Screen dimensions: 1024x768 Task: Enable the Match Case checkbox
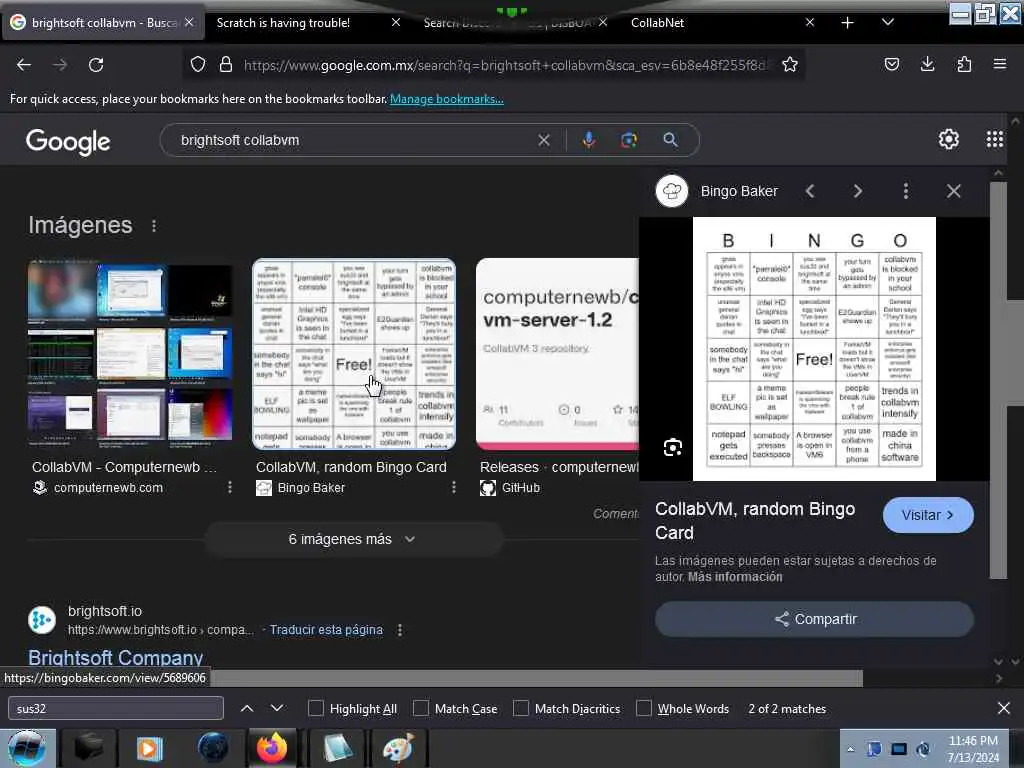click(x=421, y=709)
